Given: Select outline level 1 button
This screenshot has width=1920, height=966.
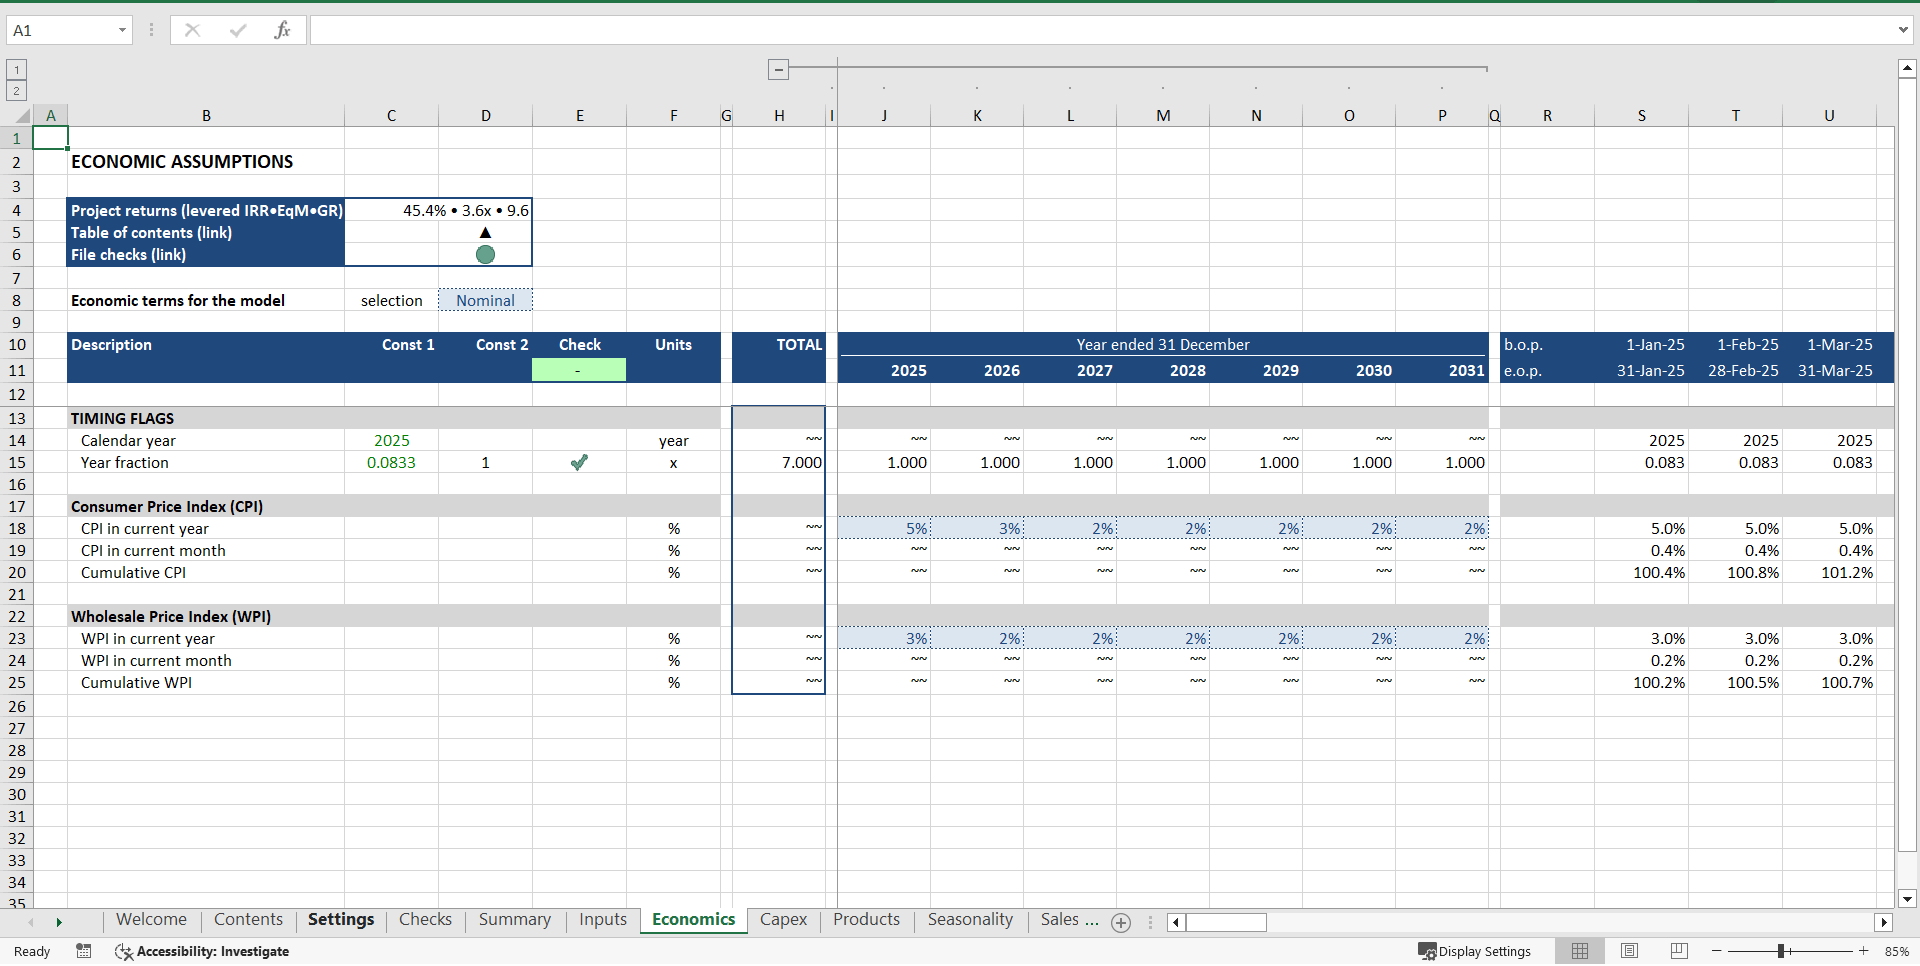Looking at the screenshot, I should point(16,69).
